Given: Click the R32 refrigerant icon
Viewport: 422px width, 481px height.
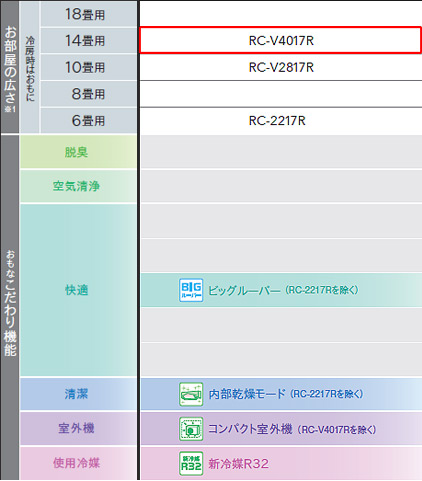Looking at the screenshot, I should [x=191, y=463].
